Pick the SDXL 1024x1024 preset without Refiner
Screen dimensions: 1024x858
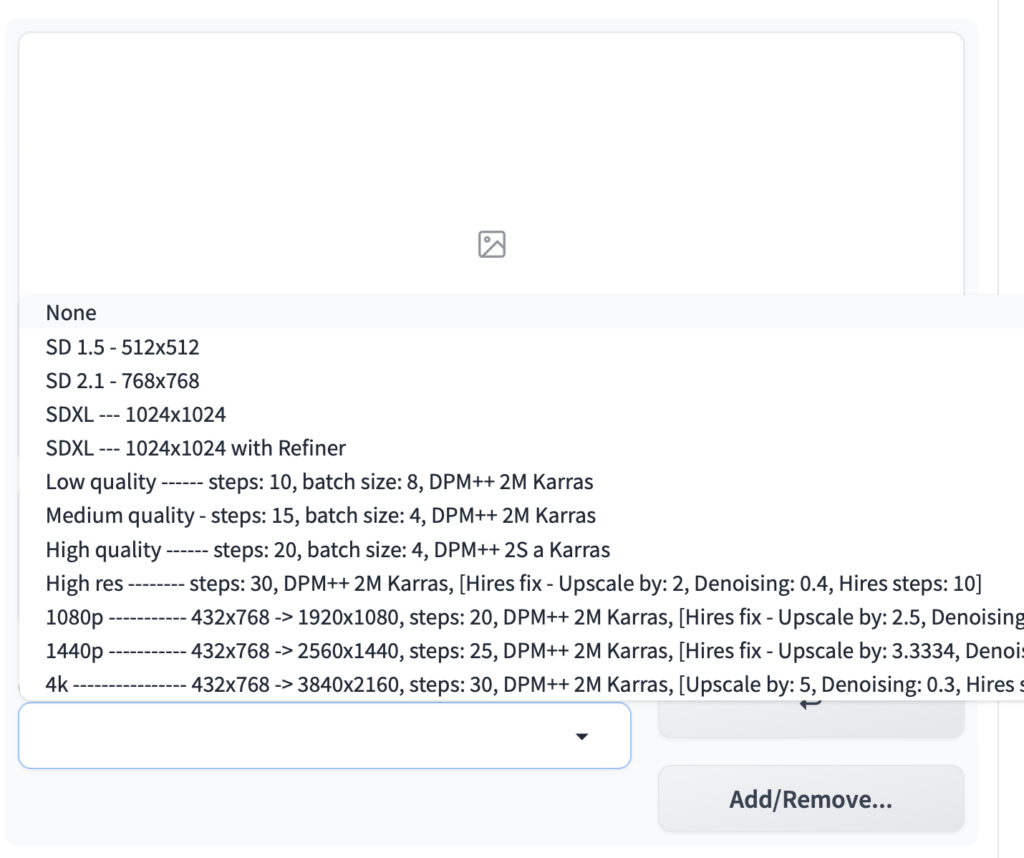click(522, 415)
